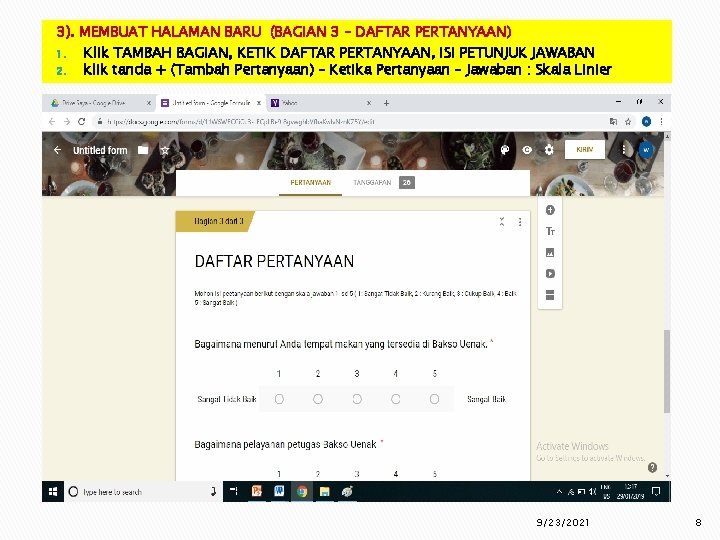Click the move to folder icon

(x=143, y=150)
